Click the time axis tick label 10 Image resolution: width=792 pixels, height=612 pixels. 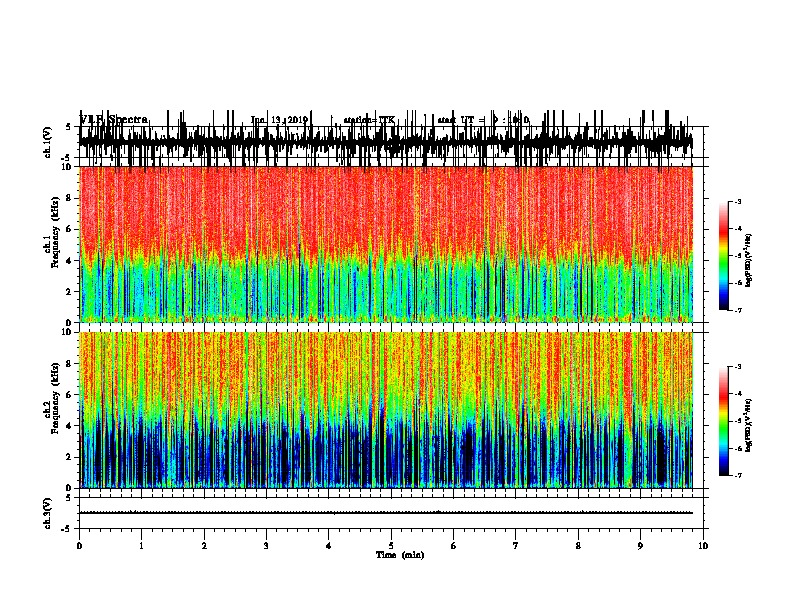tap(703, 546)
